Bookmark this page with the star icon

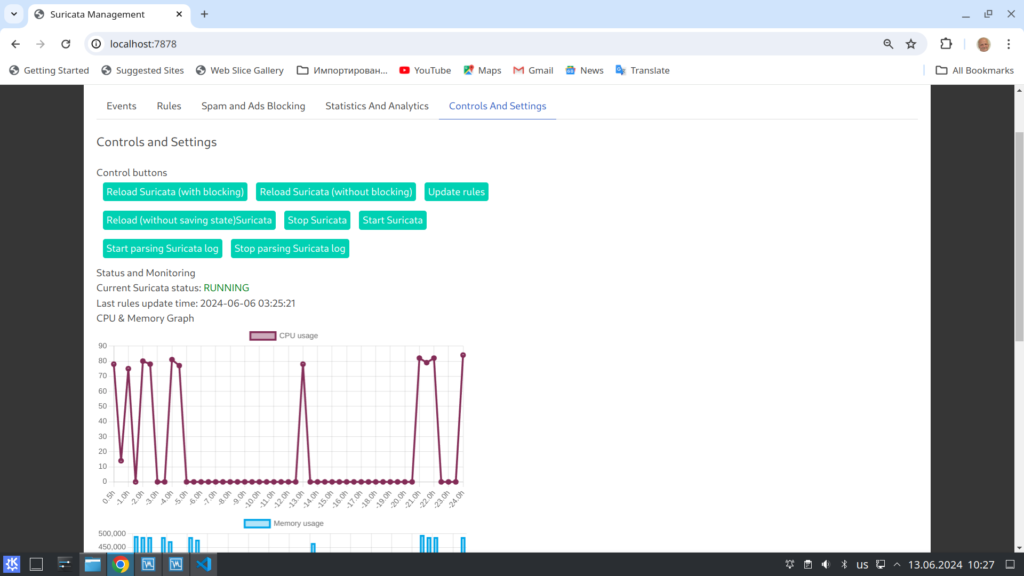coord(910,44)
